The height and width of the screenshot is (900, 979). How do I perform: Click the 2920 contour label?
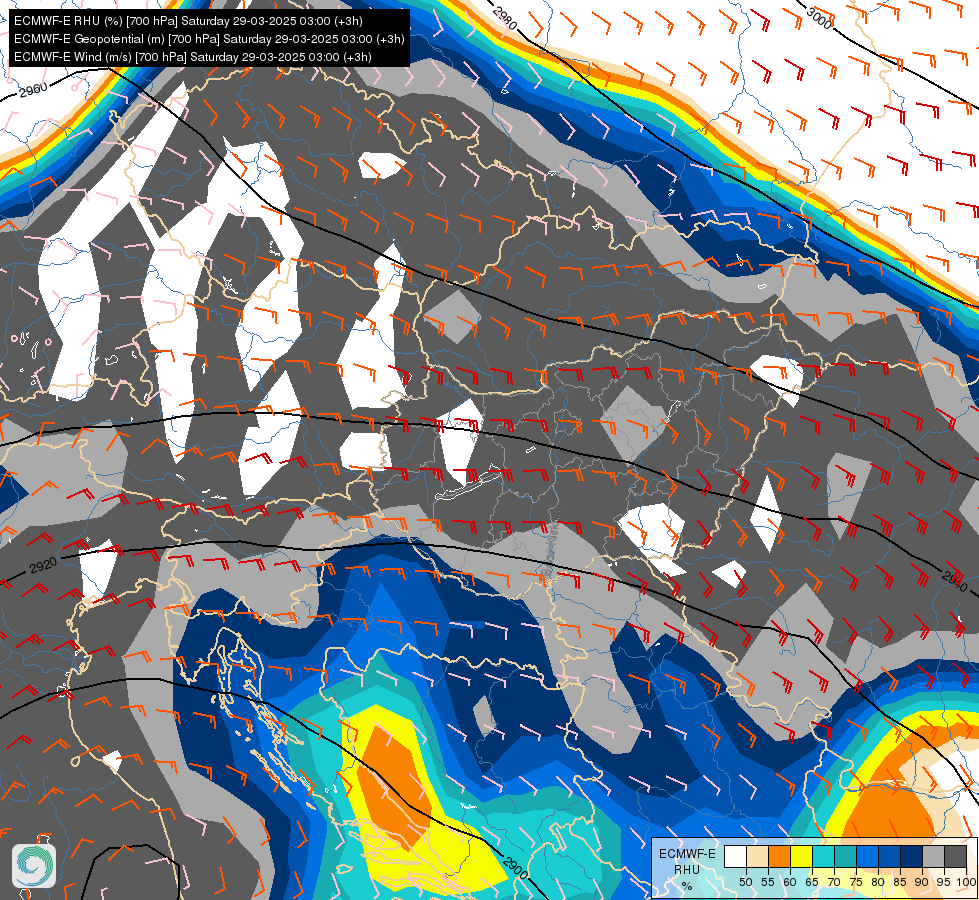tap(43, 566)
